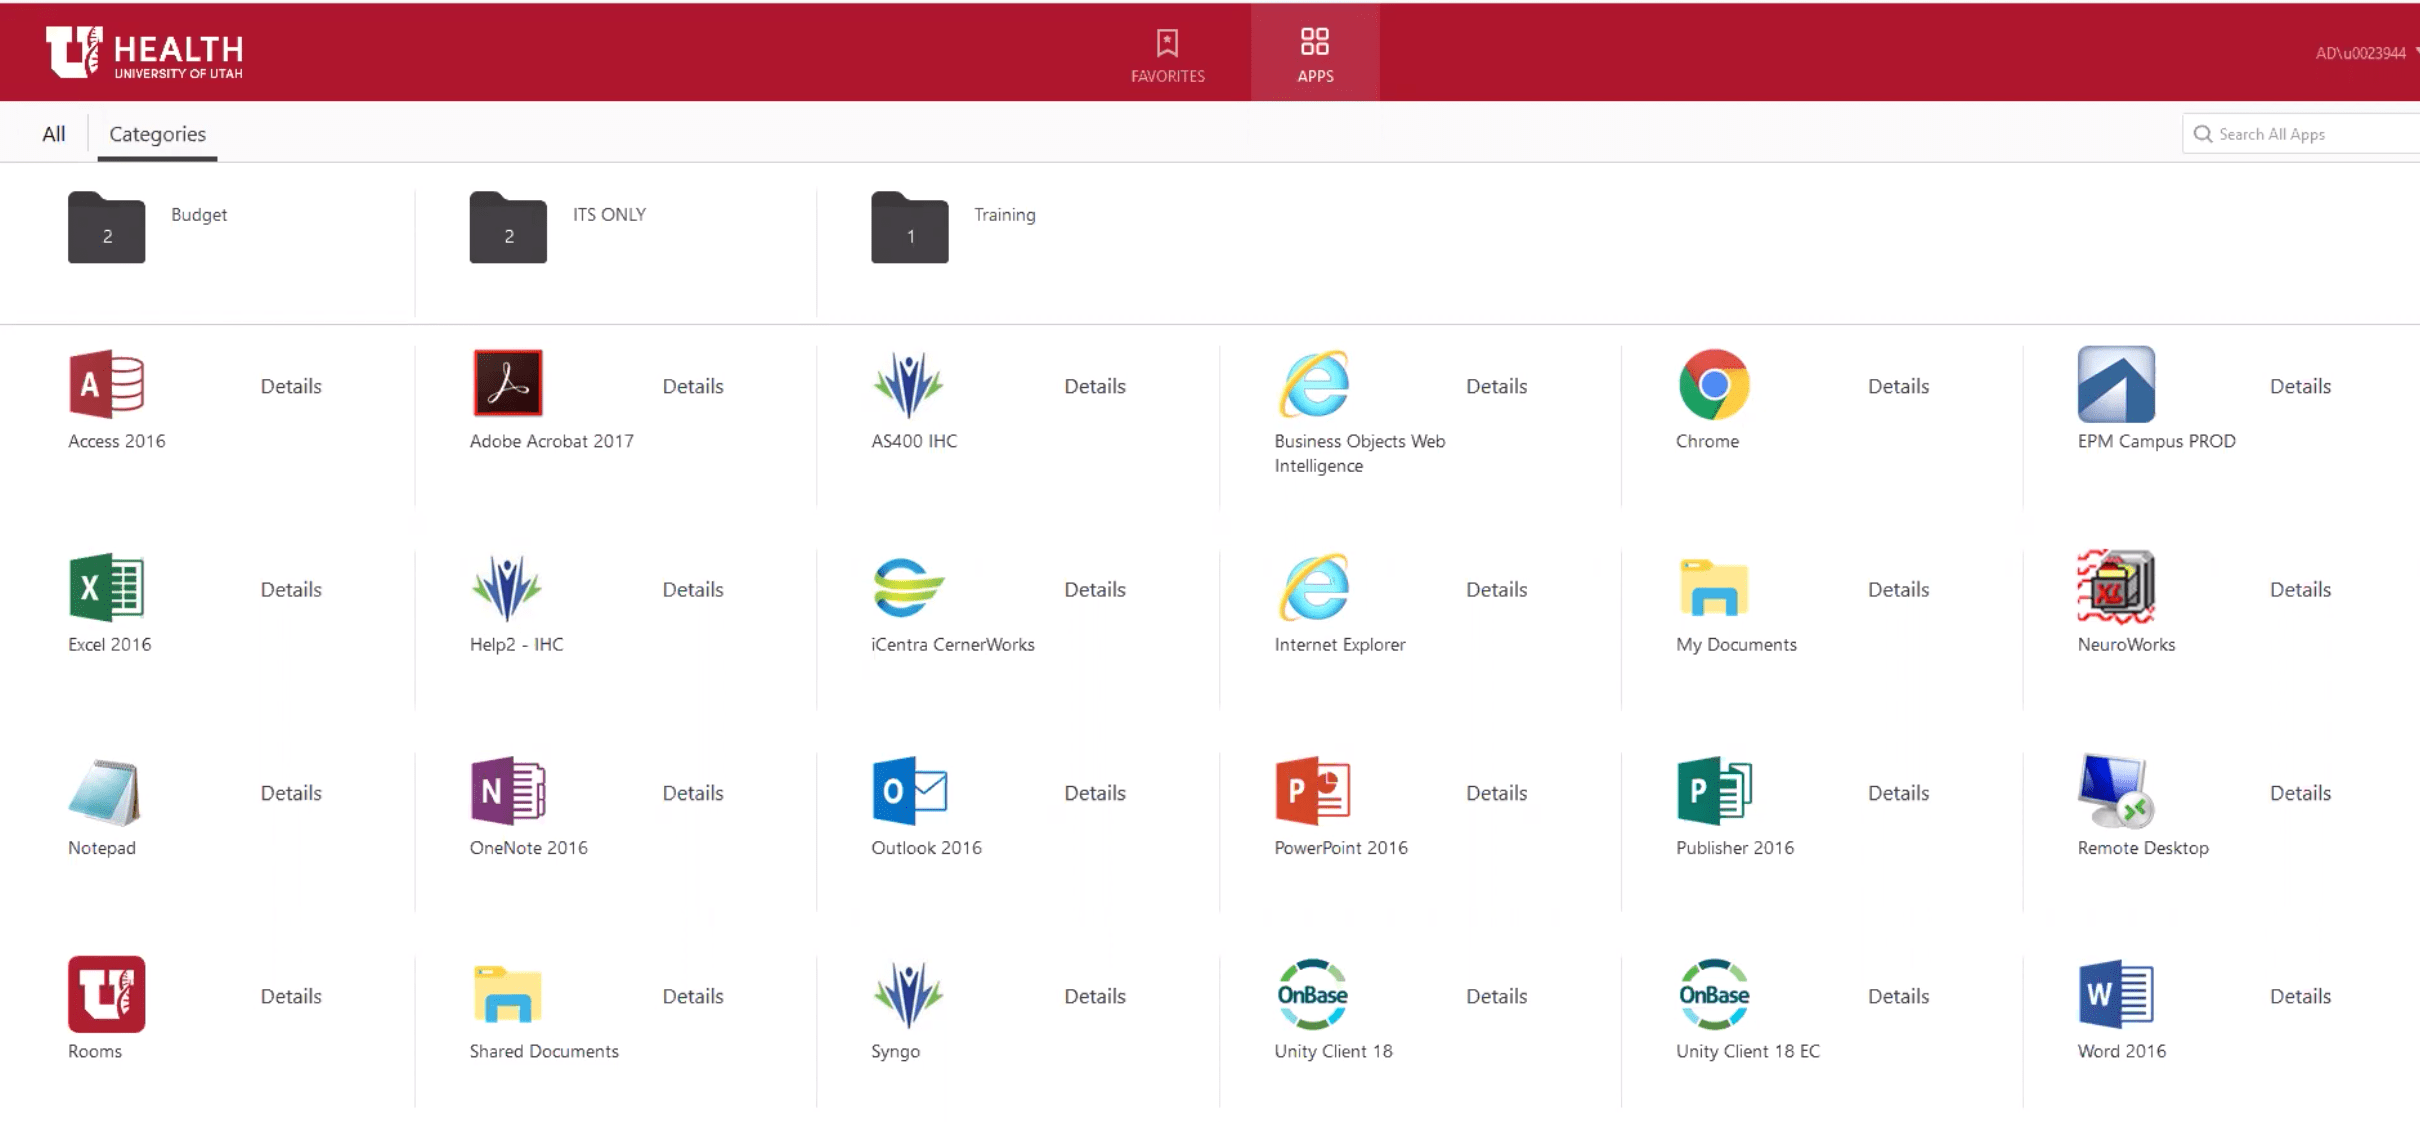Screen dimensions: 2420x1122
Task: Open Details for EPM Campus PROD
Action: [x=2300, y=386]
